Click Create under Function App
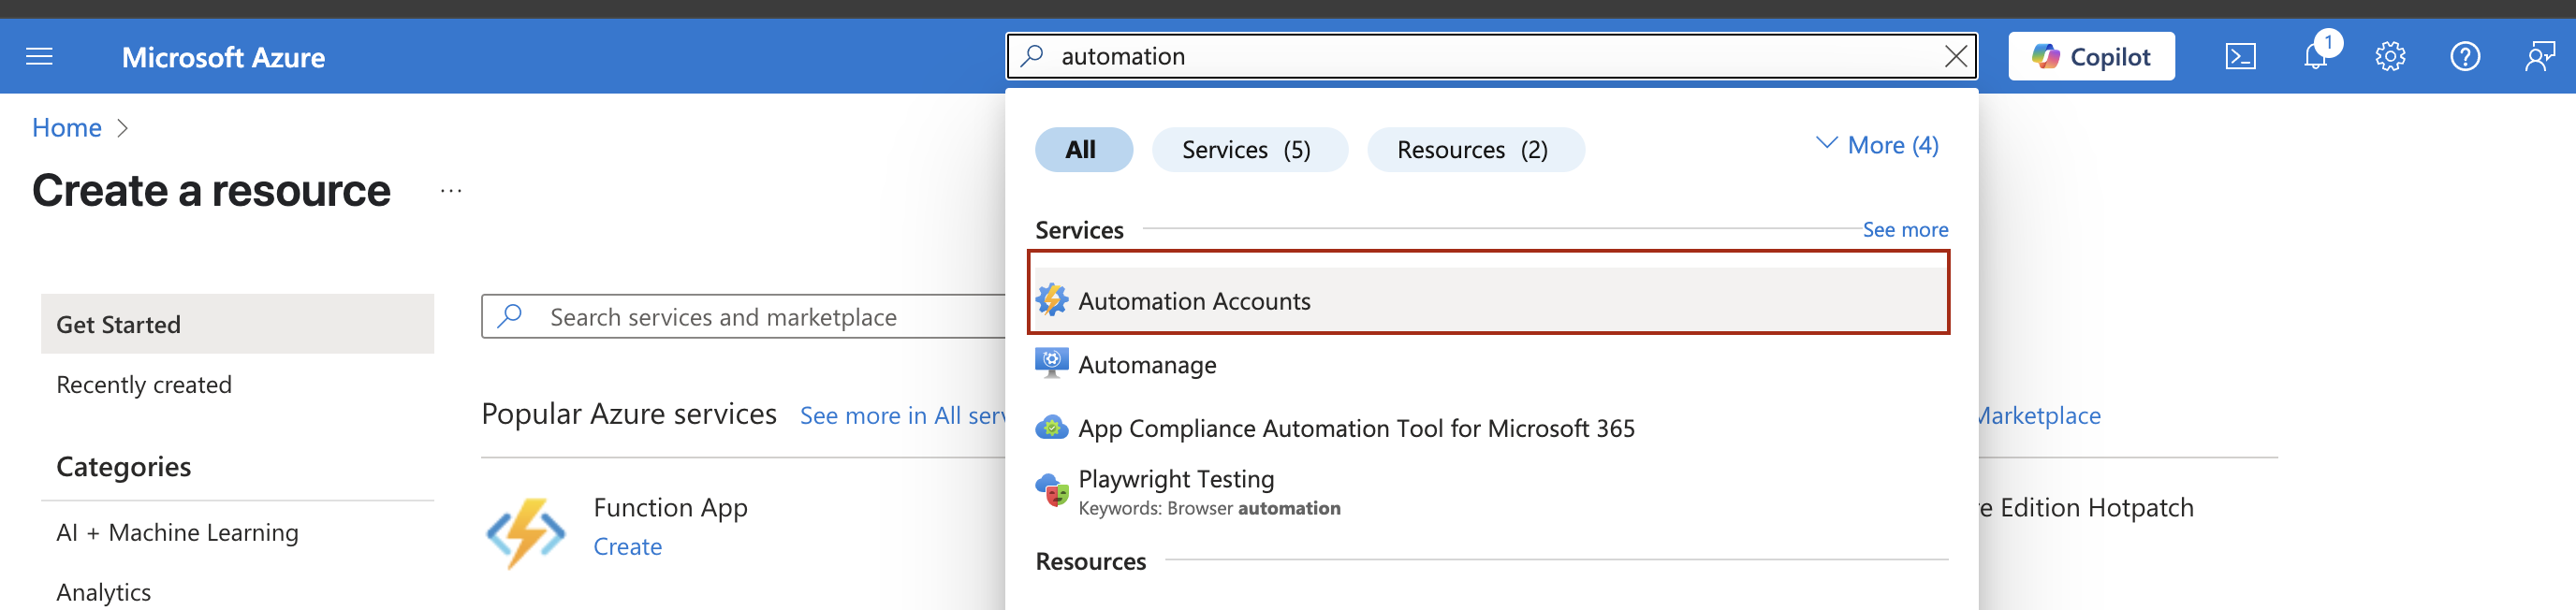 coord(627,547)
